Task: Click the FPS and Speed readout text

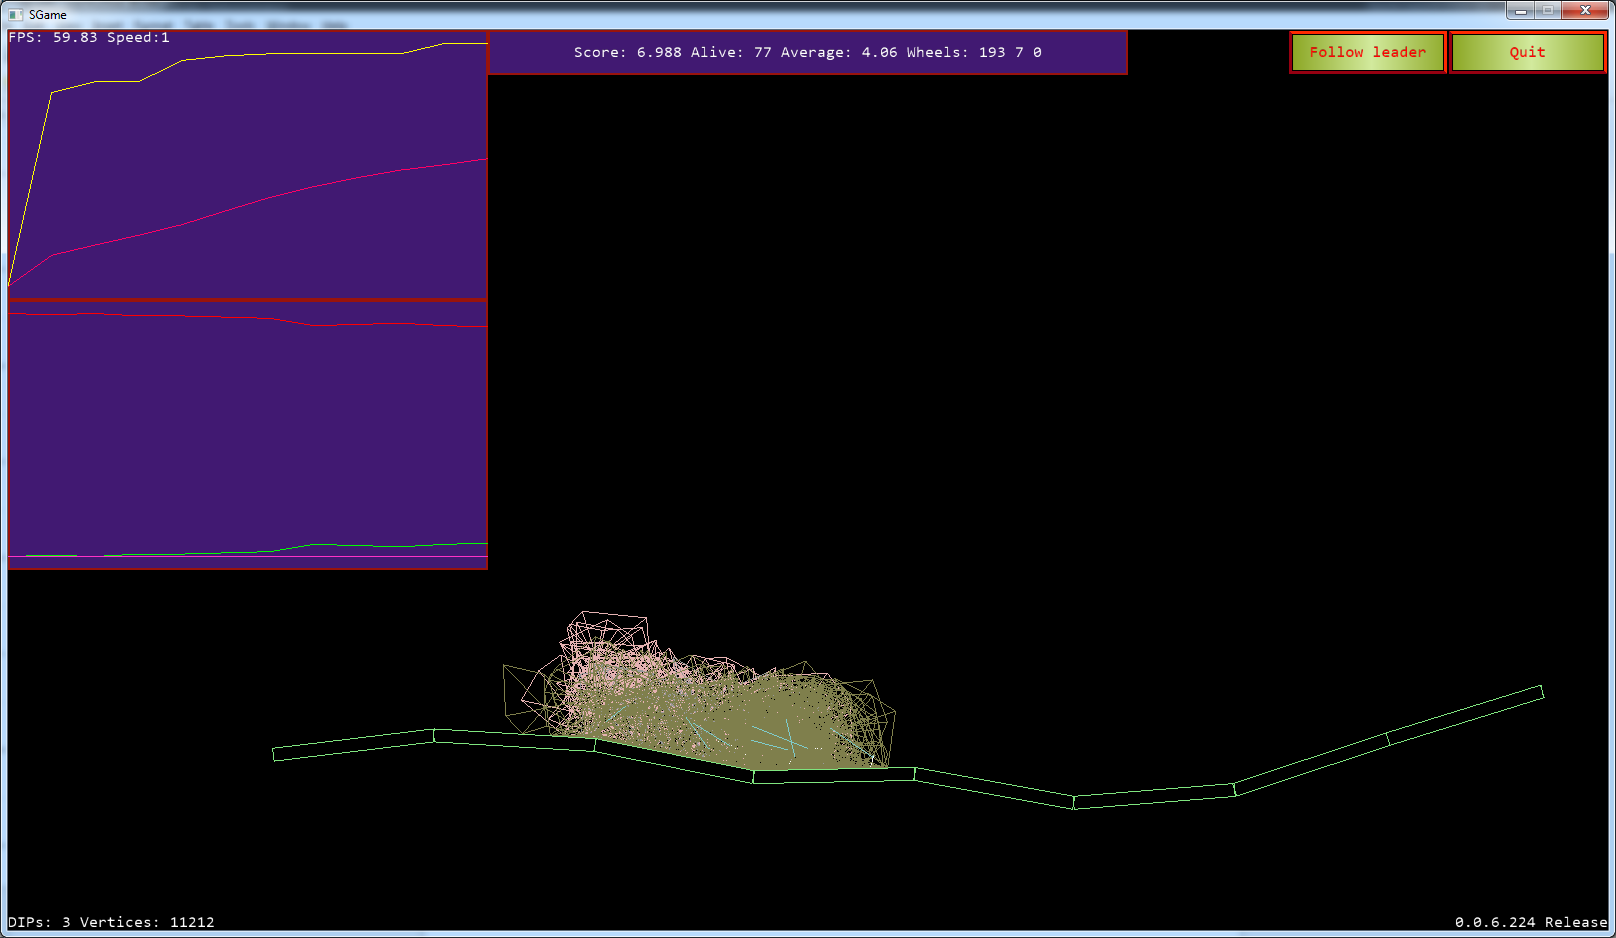Action: (89, 38)
